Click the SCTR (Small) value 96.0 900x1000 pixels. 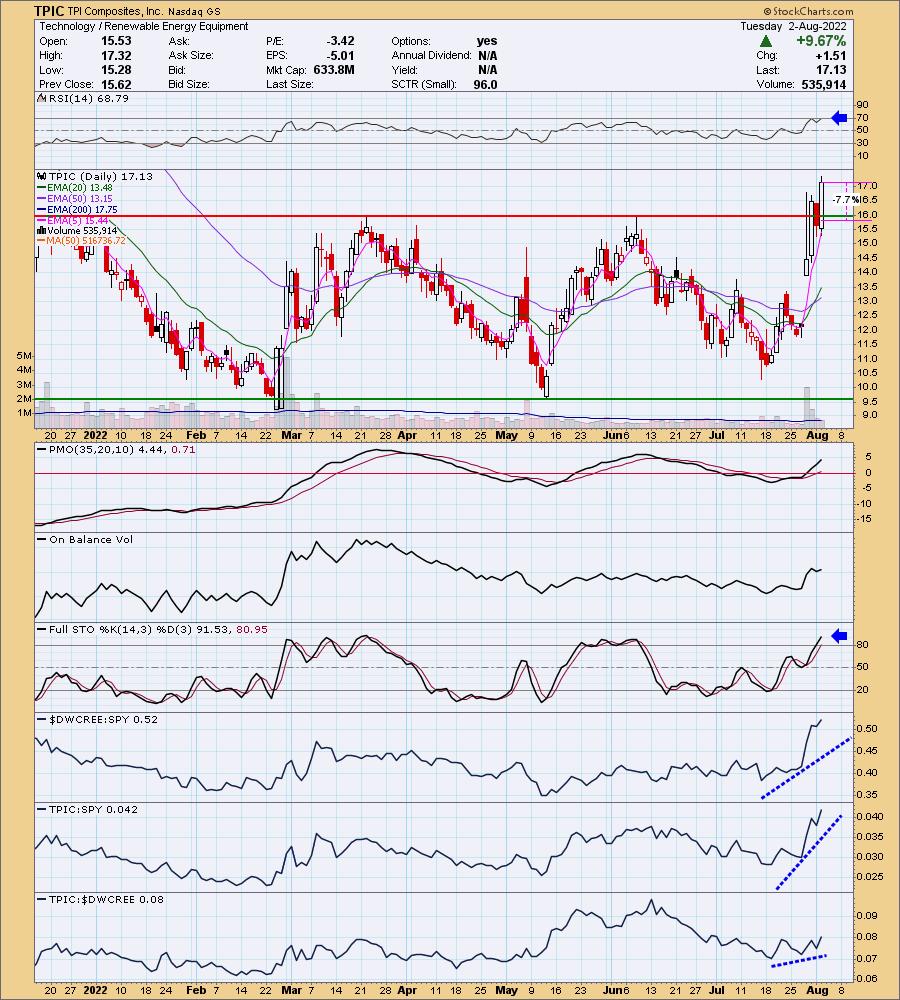(485, 84)
